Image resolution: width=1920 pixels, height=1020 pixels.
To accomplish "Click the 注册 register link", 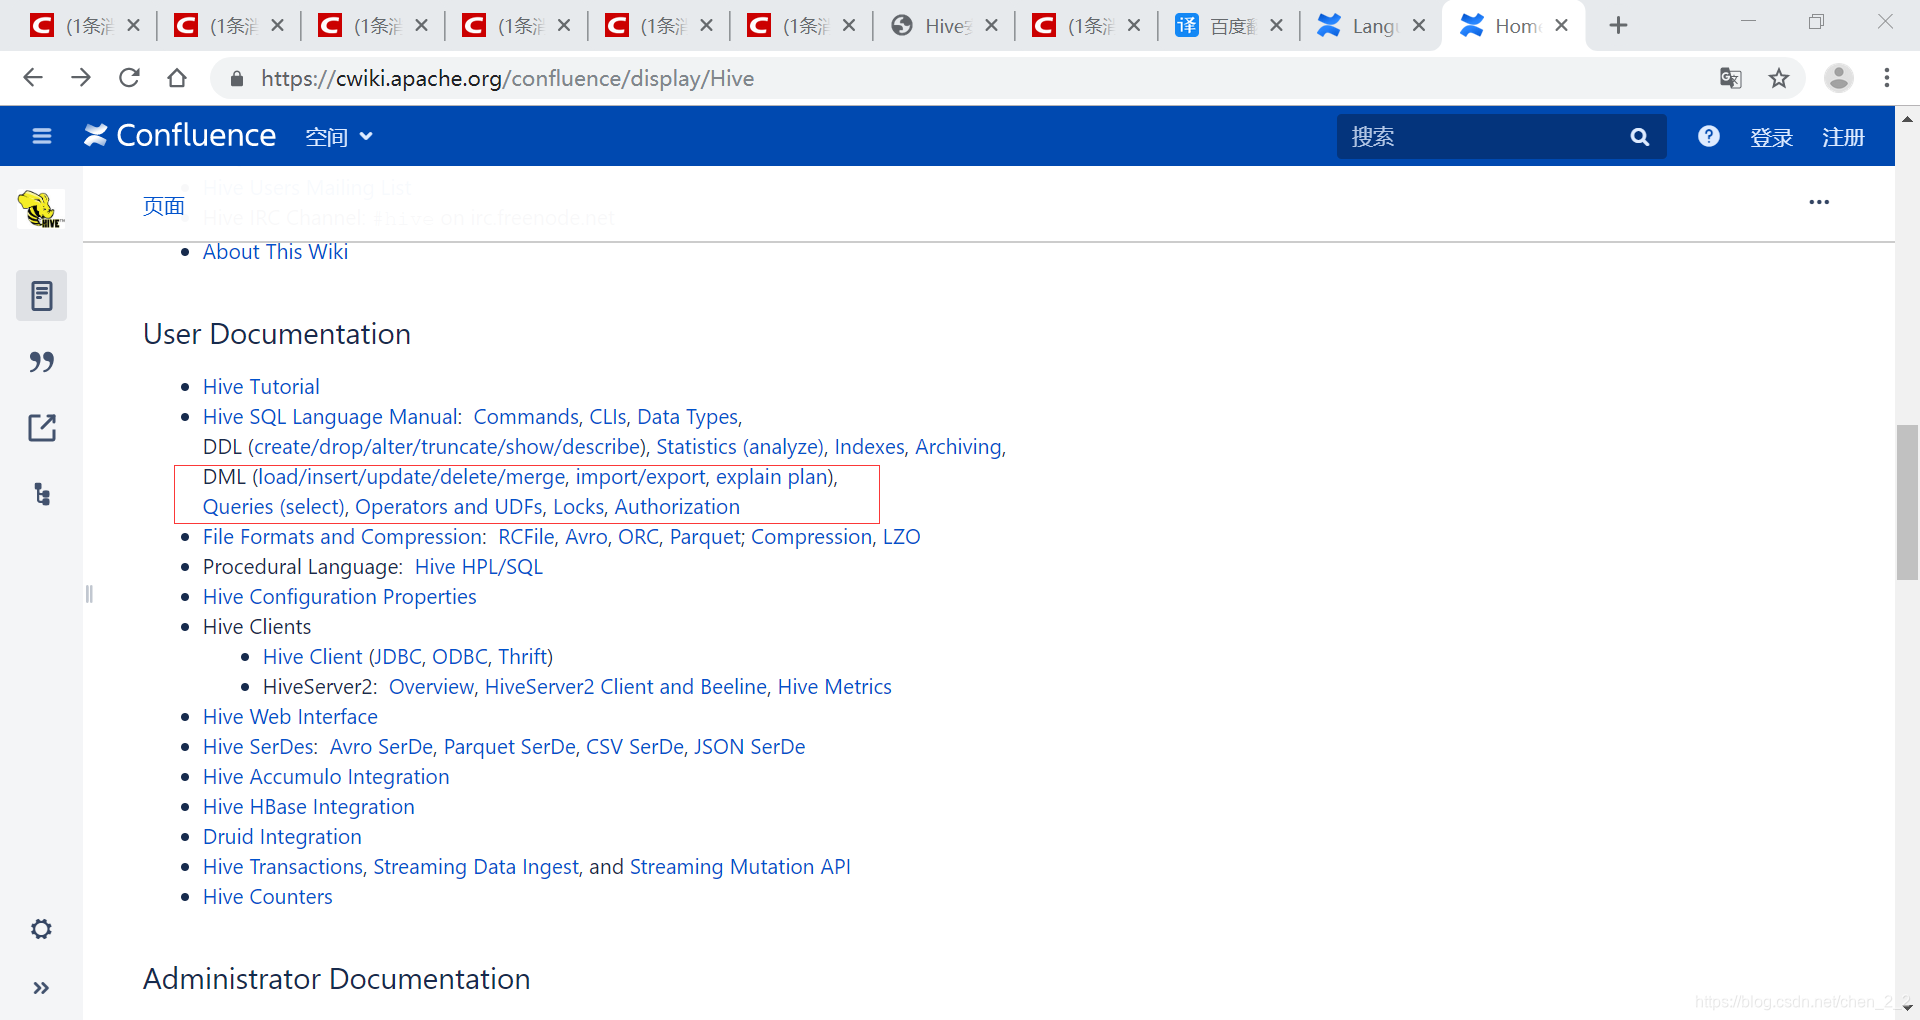I will 1843,137.
